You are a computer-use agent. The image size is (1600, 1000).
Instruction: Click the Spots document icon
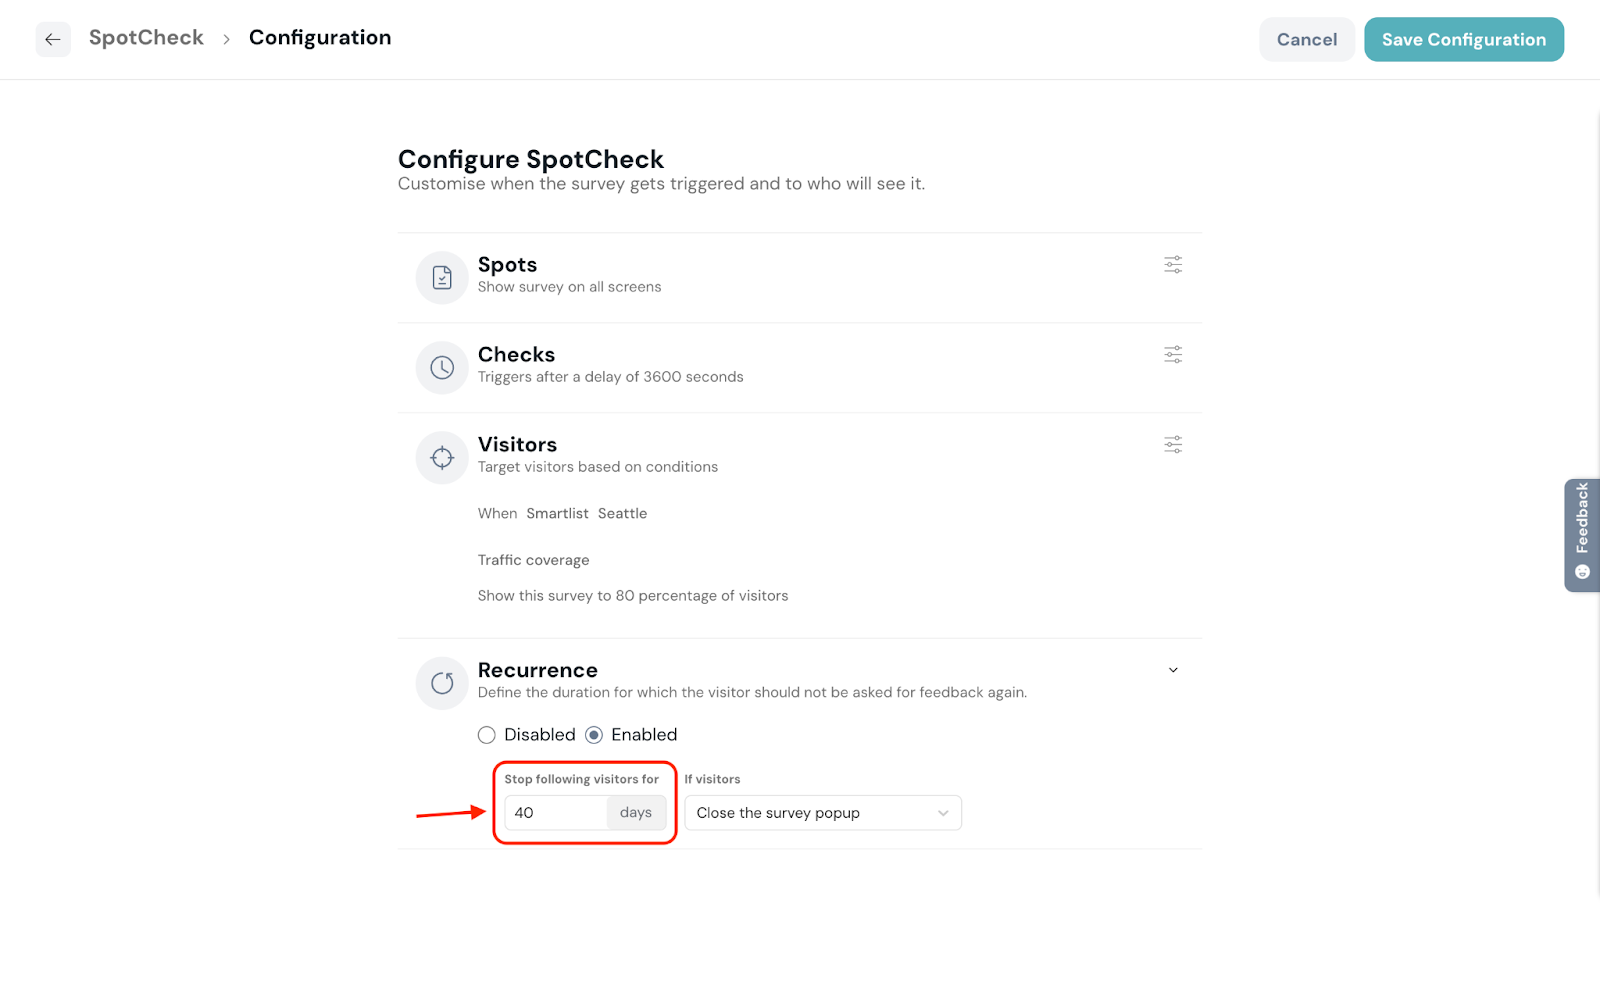(442, 278)
